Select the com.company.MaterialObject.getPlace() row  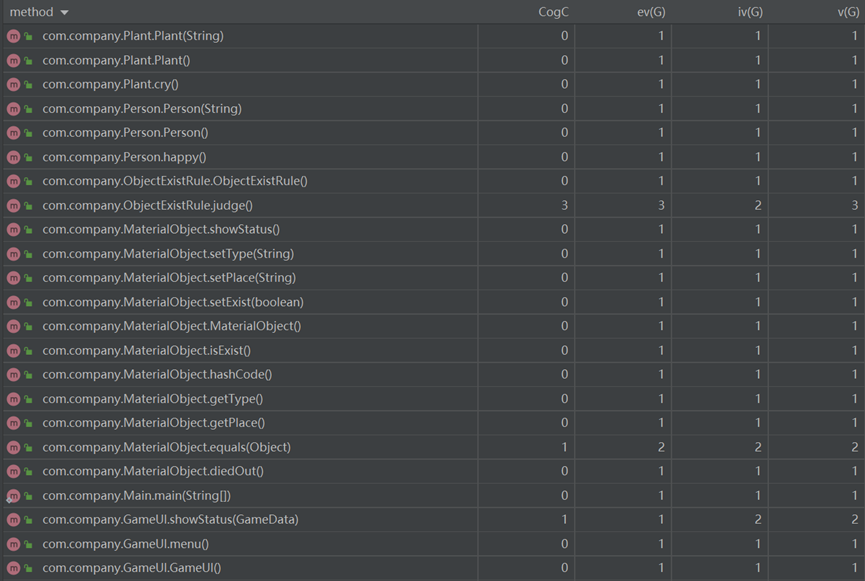(152, 423)
